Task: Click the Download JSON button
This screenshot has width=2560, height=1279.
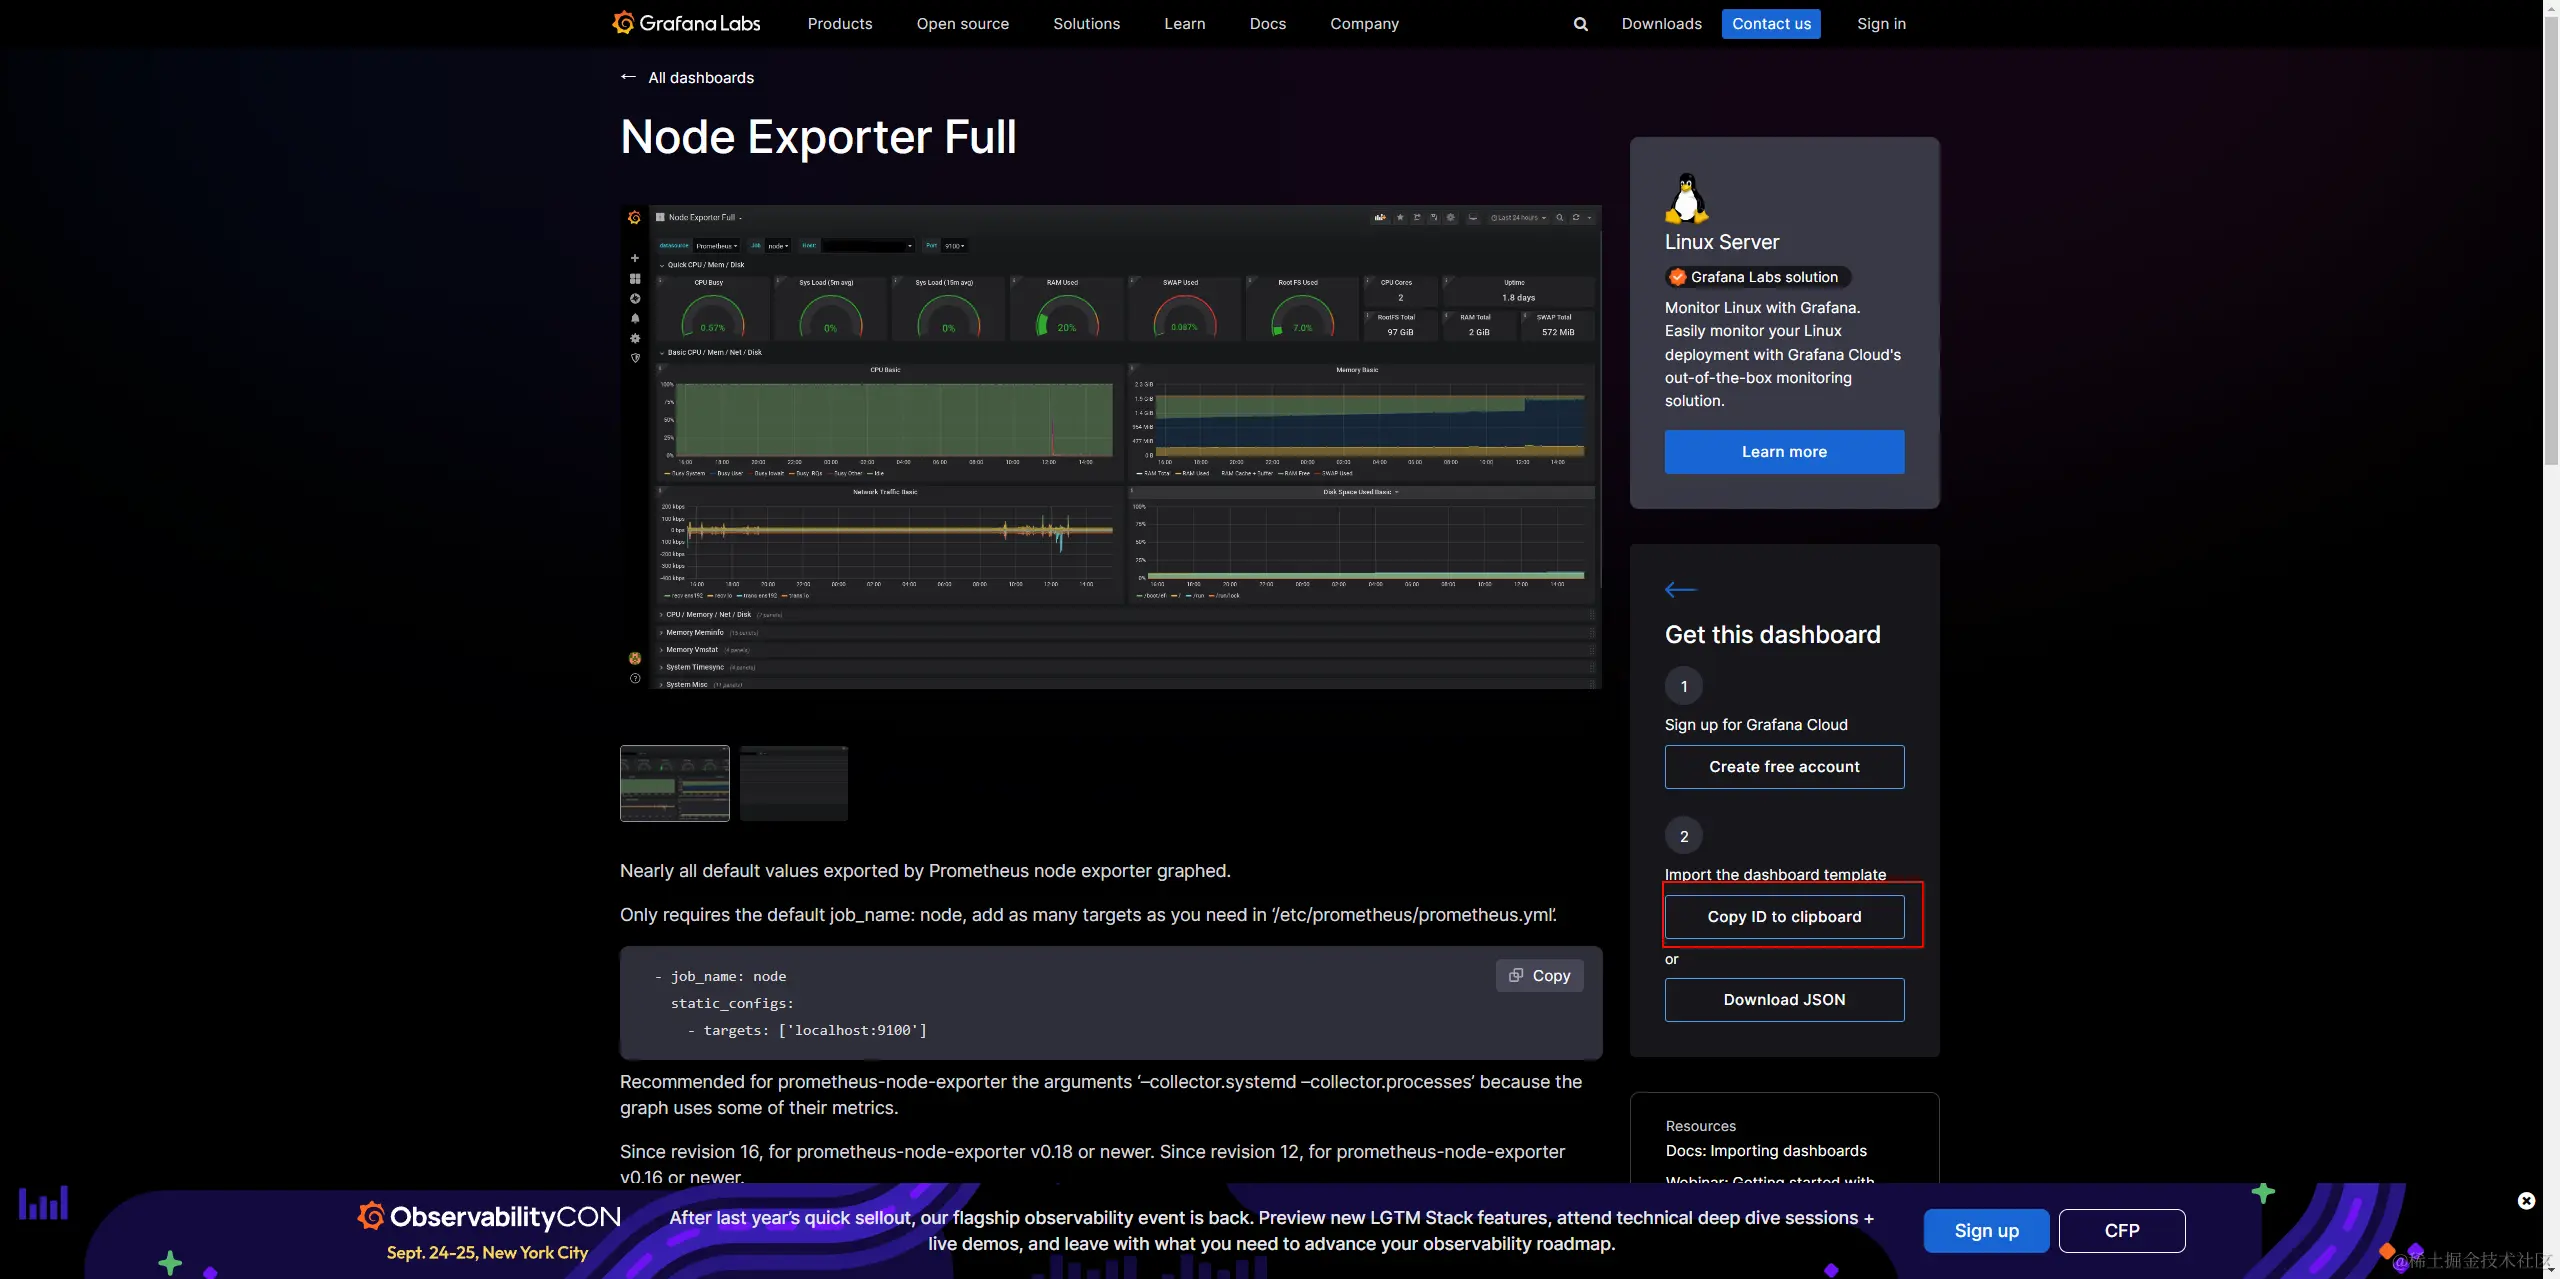Action: (x=1784, y=999)
